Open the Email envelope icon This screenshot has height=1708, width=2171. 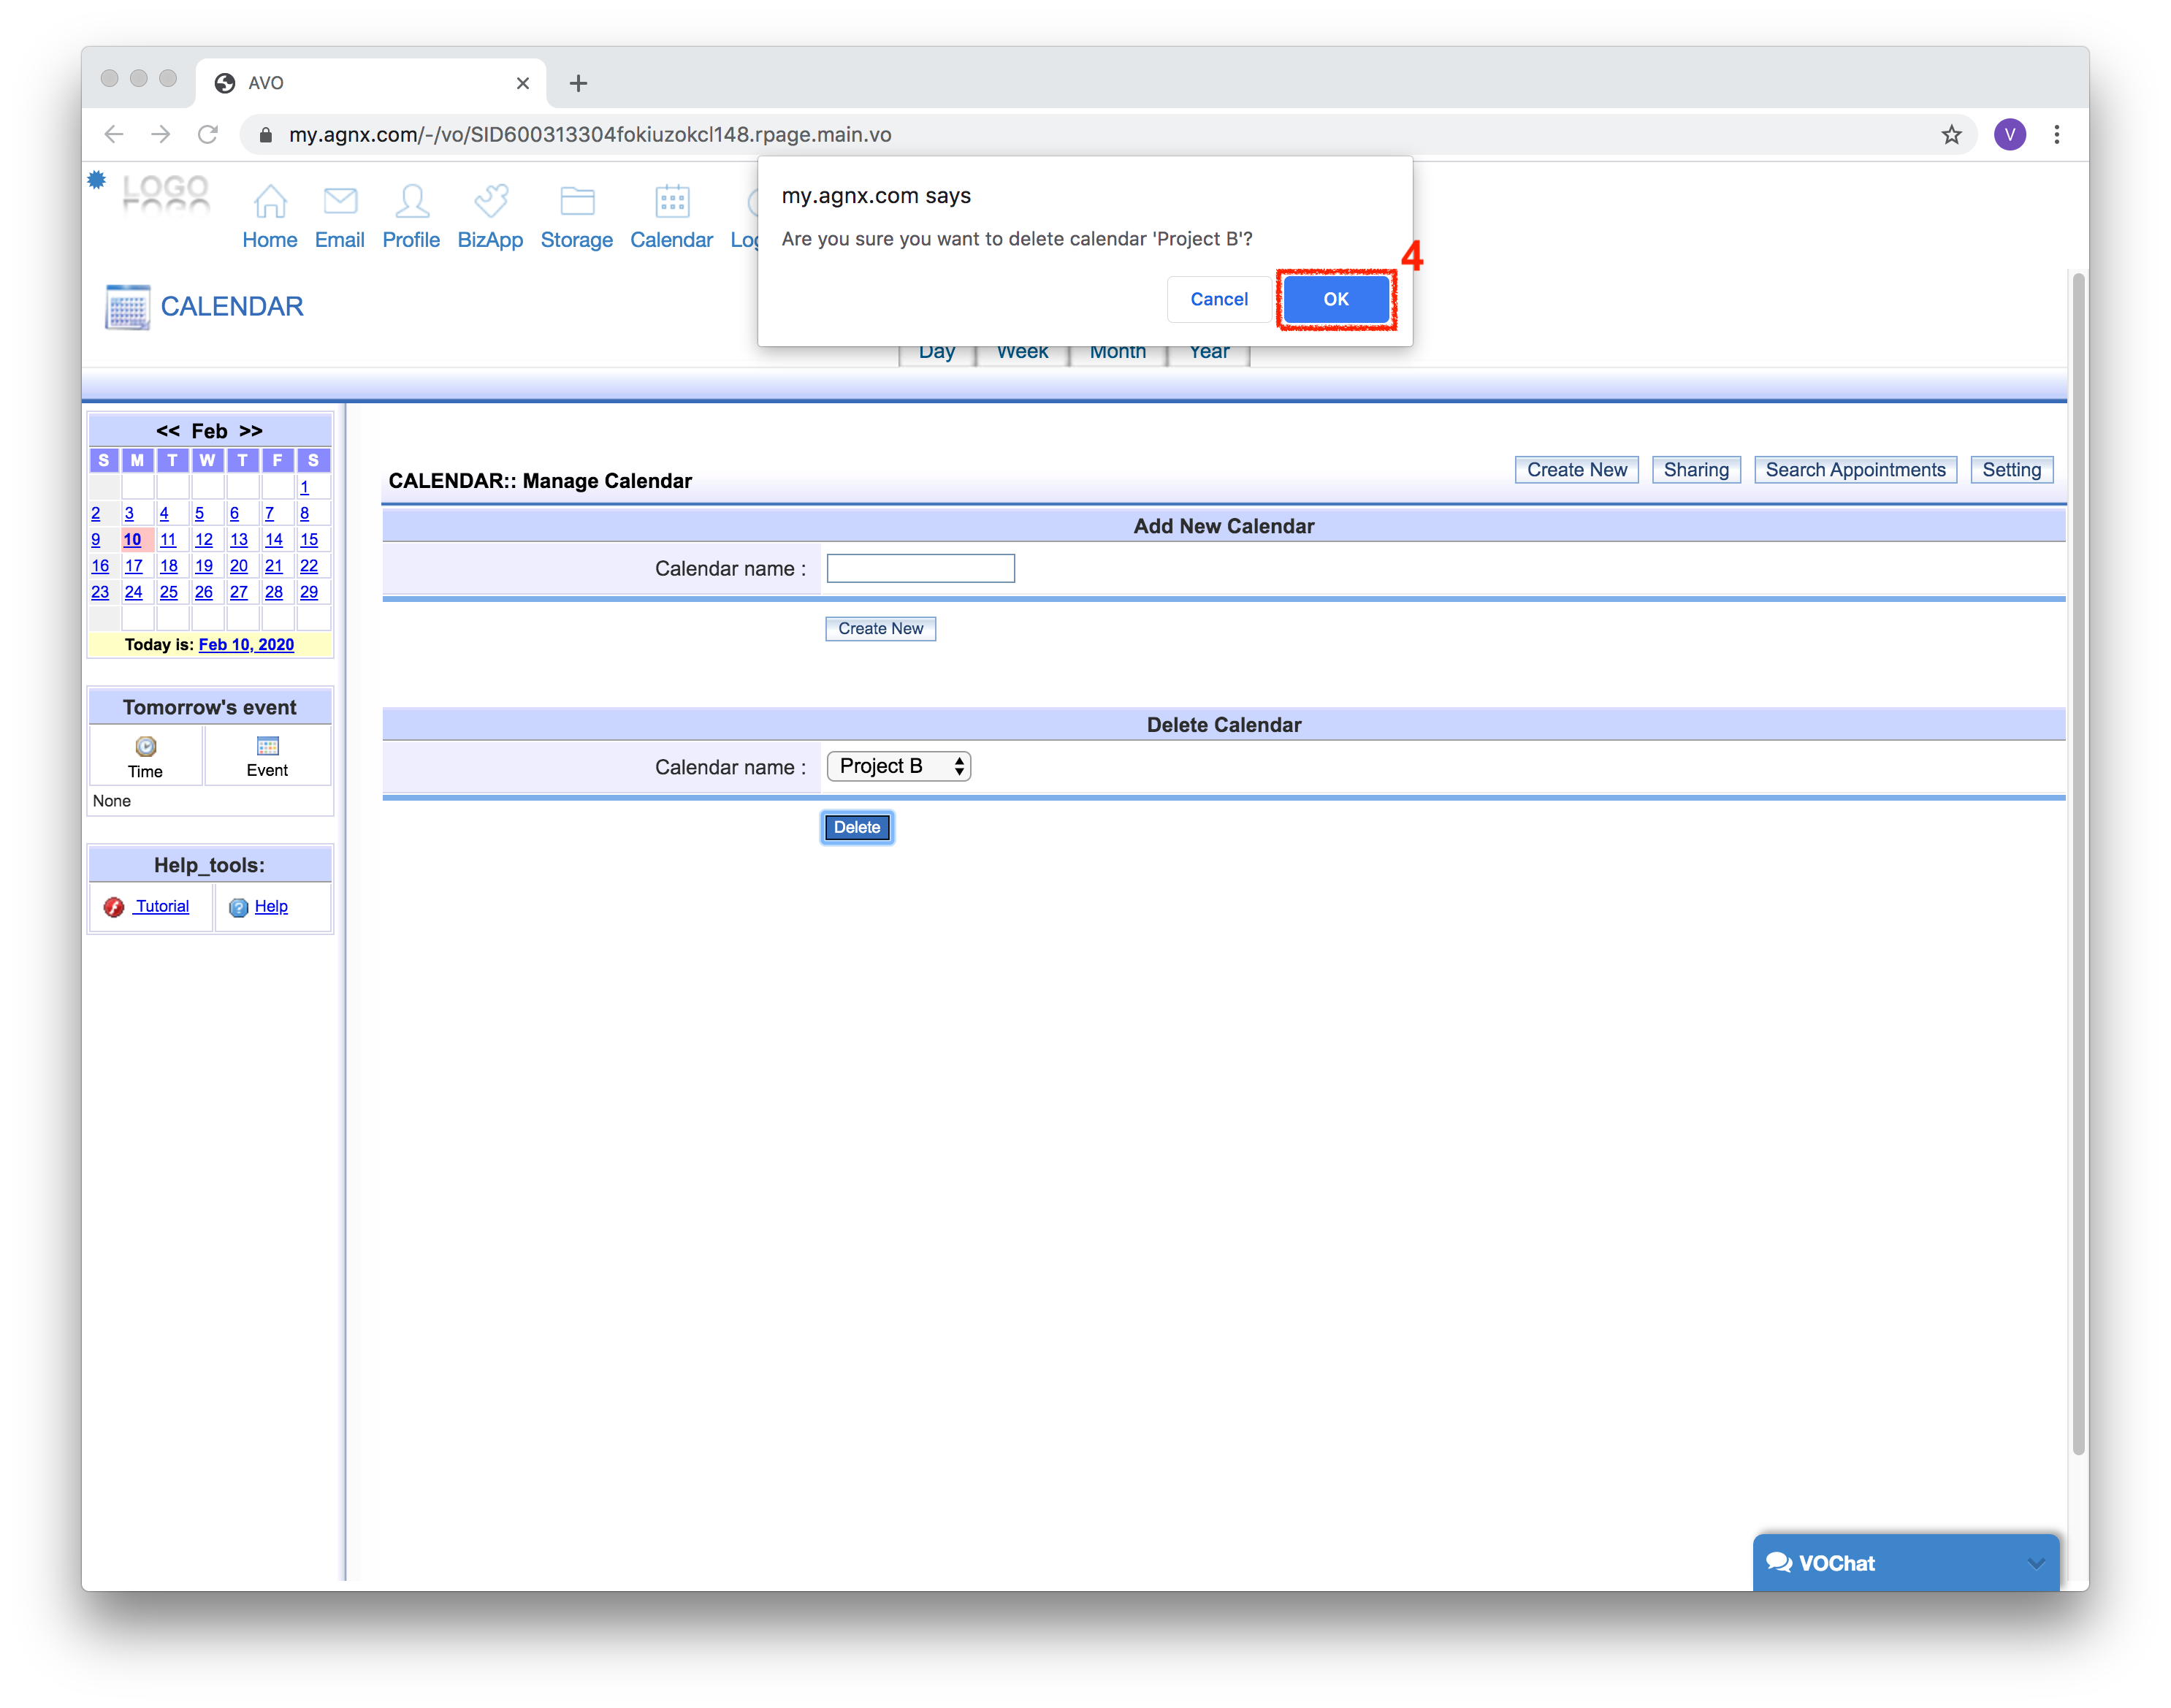[x=340, y=201]
